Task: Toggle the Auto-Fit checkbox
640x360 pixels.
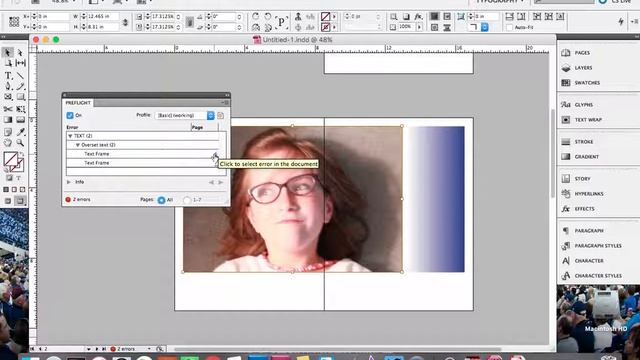Action: (509, 27)
